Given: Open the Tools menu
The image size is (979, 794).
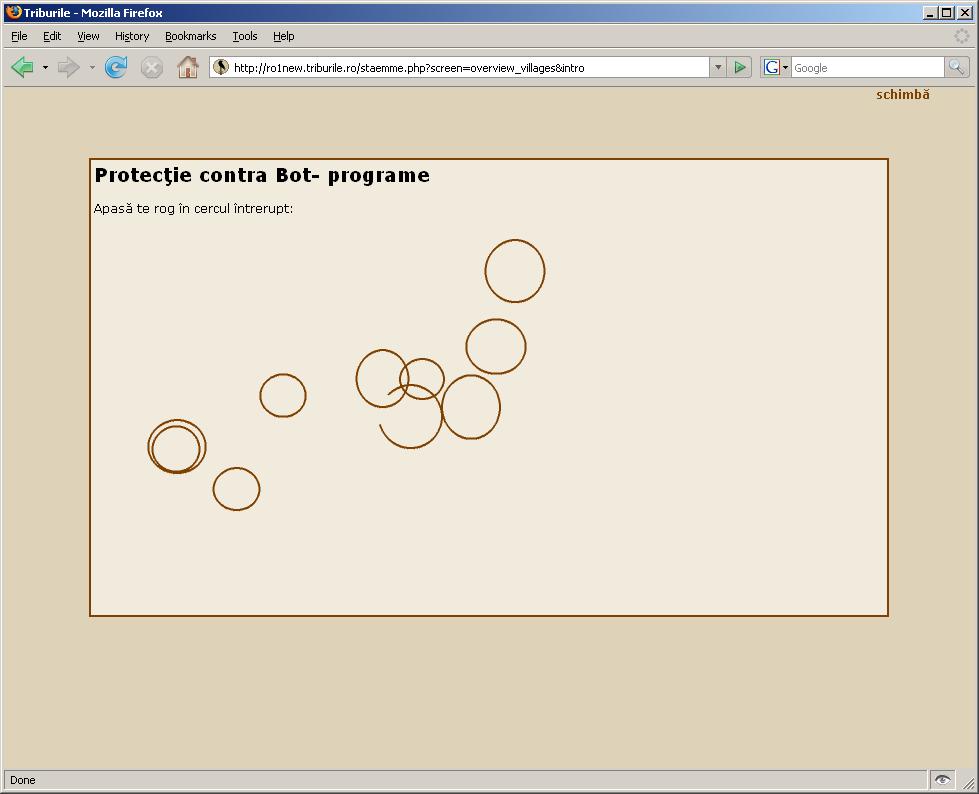Looking at the screenshot, I should [245, 36].
